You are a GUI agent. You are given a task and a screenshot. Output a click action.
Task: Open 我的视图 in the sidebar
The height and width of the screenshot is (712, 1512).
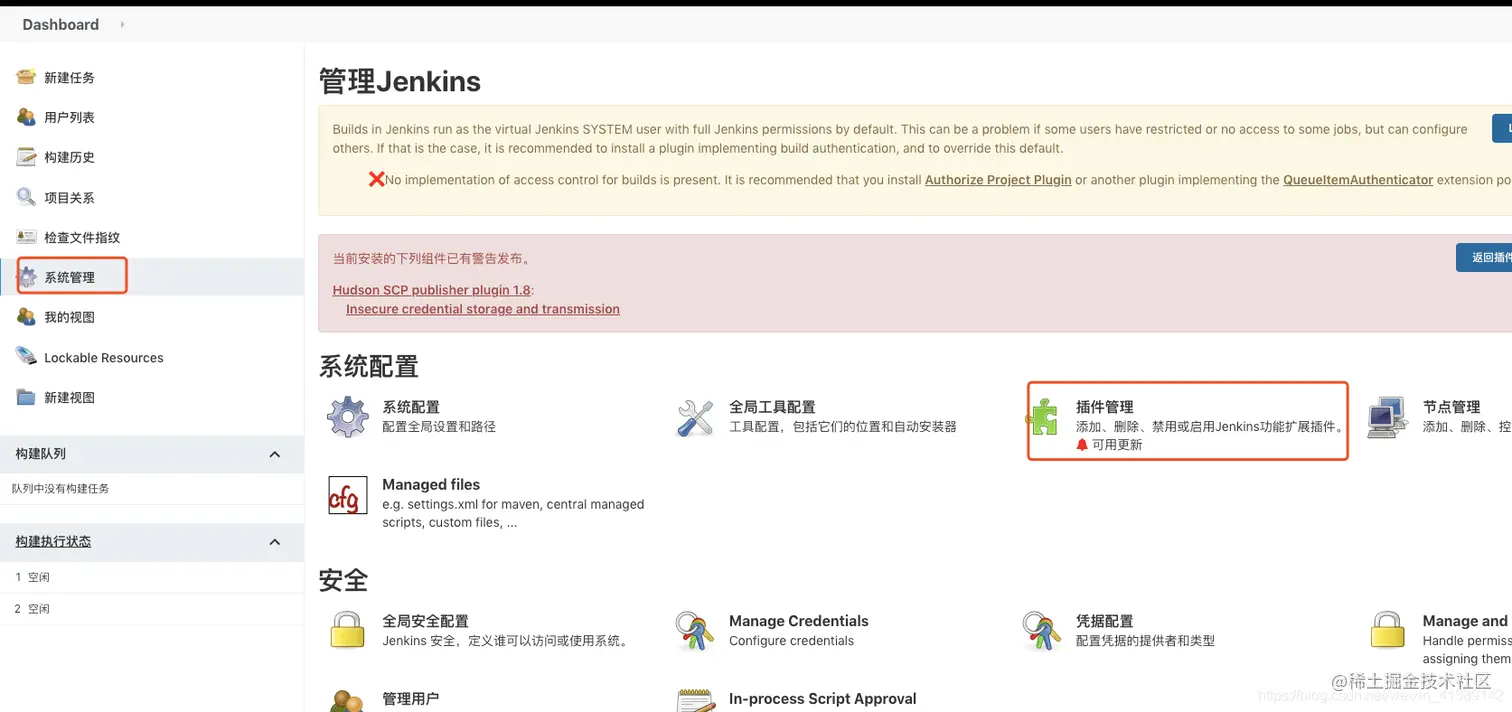69,317
